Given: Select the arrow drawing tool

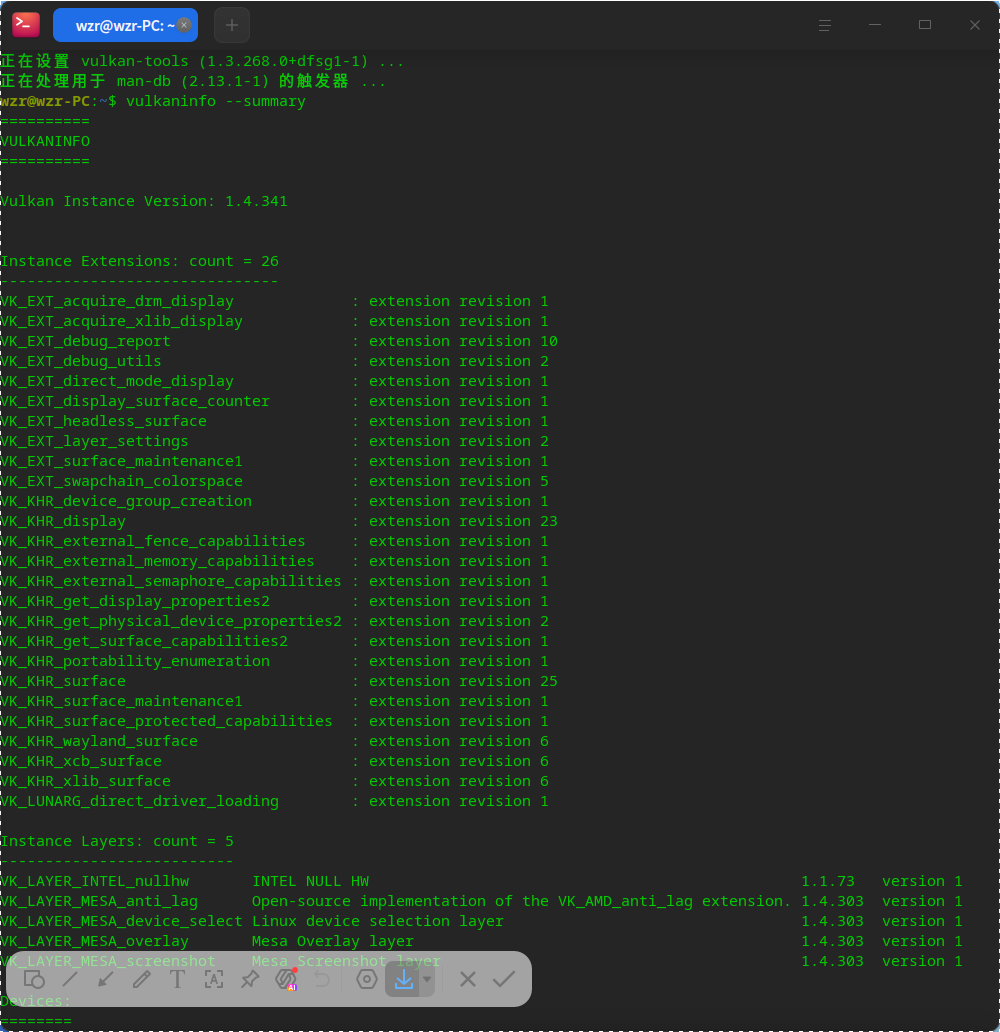Looking at the screenshot, I should point(105,979).
